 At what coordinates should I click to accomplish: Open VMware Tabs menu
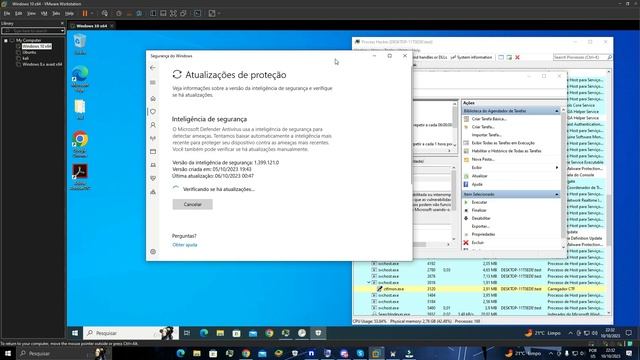(x=56, y=13)
